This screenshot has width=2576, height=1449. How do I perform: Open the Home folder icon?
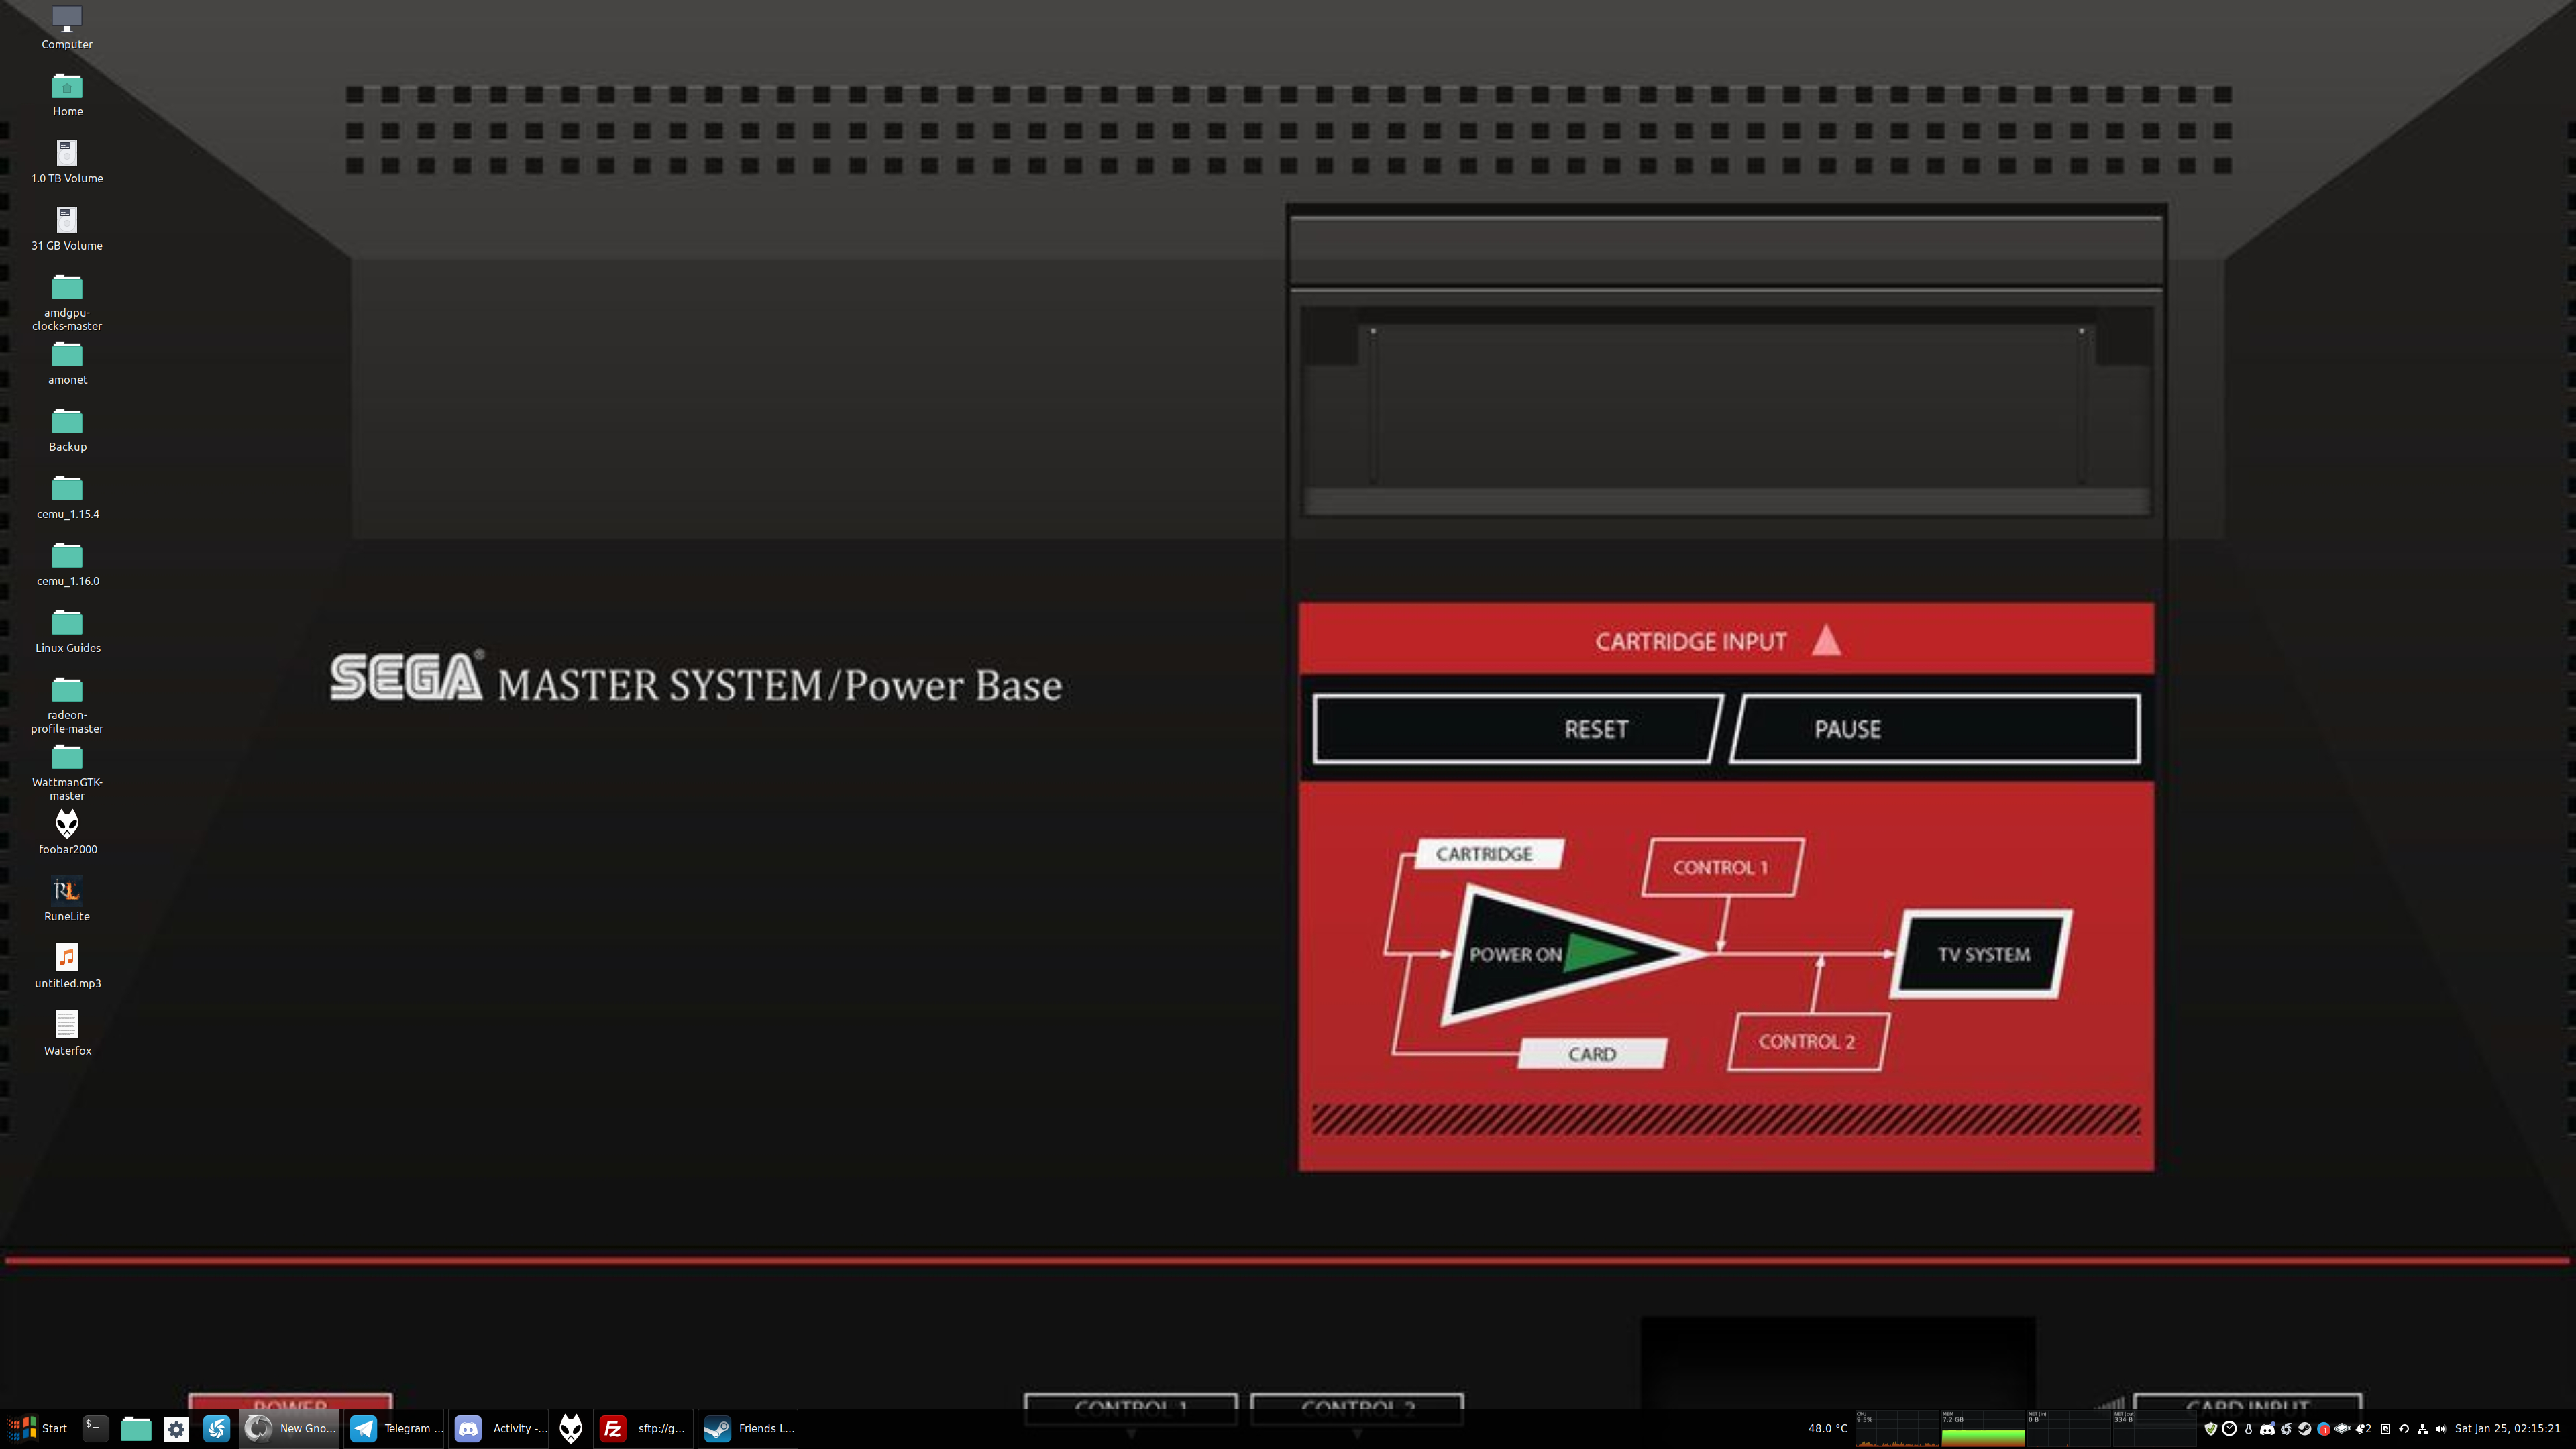click(67, 95)
